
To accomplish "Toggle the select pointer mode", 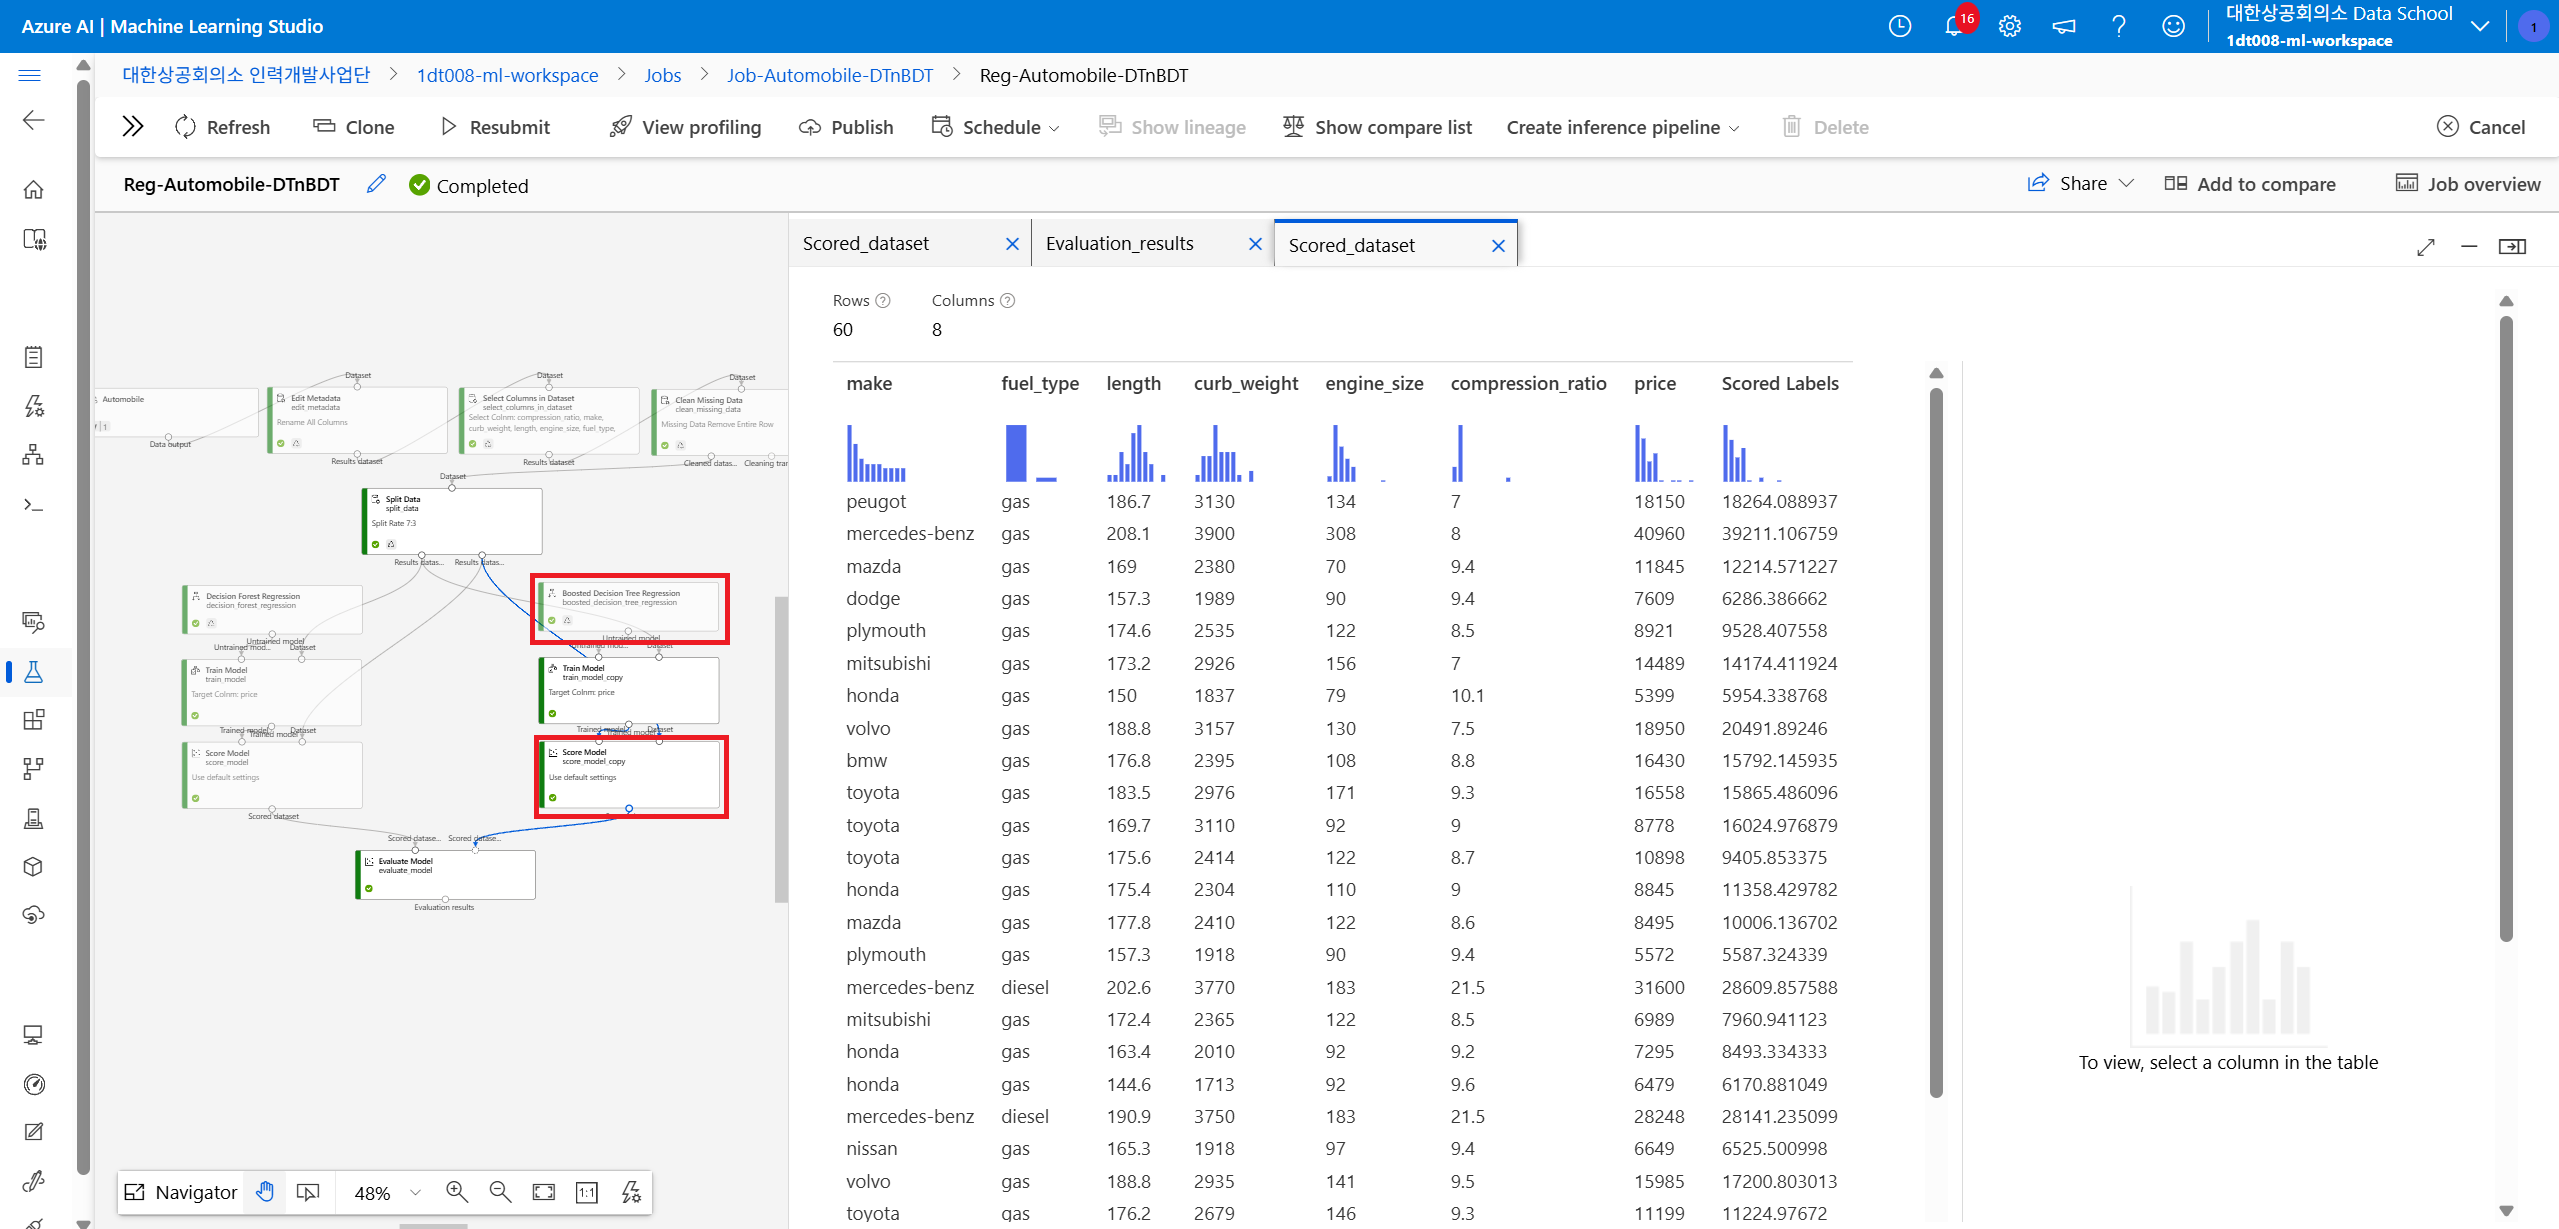I will tap(308, 1191).
